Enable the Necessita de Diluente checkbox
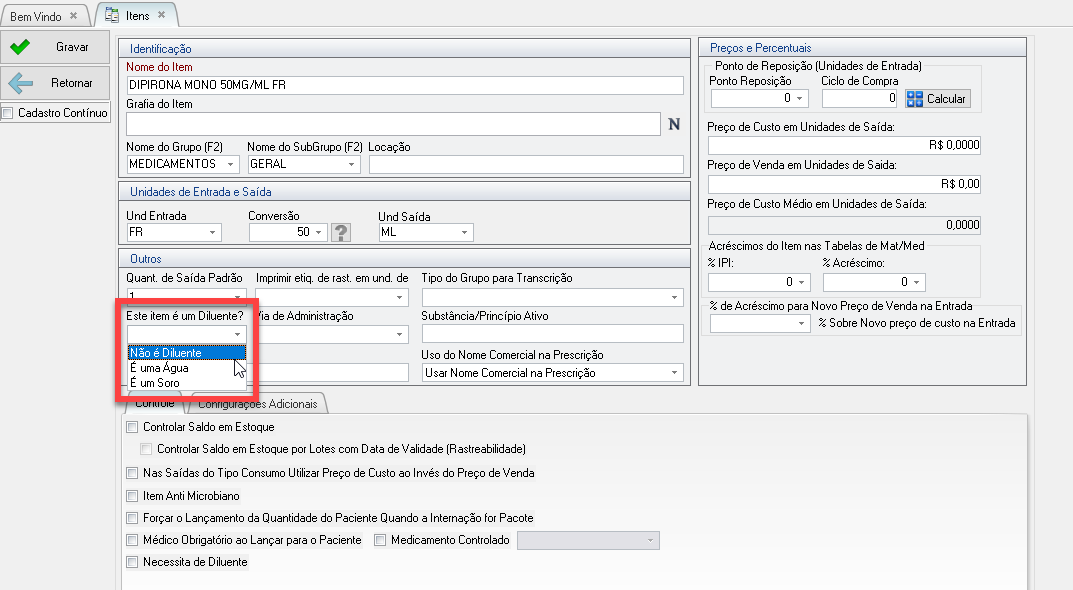1073x590 pixels. [x=133, y=563]
